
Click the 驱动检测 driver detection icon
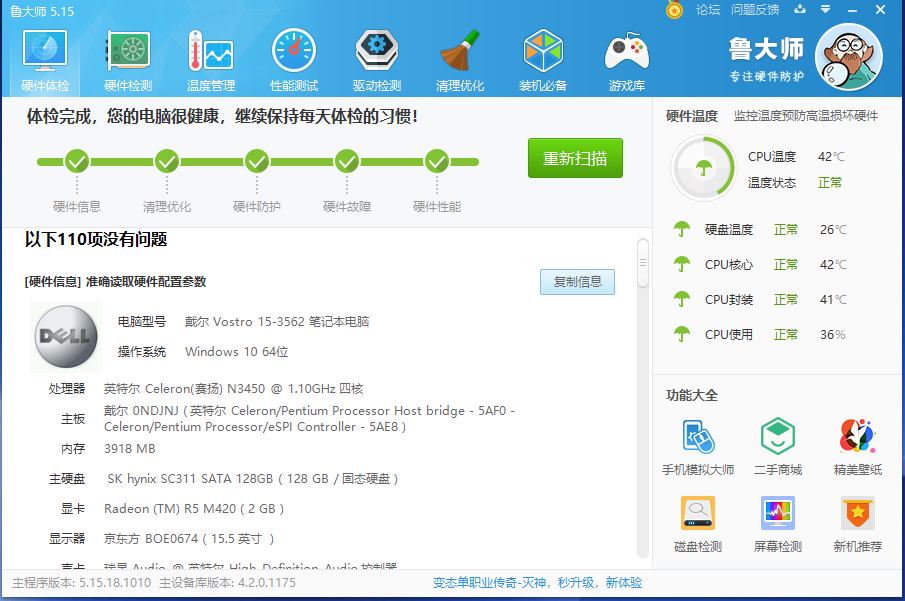point(377,59)
